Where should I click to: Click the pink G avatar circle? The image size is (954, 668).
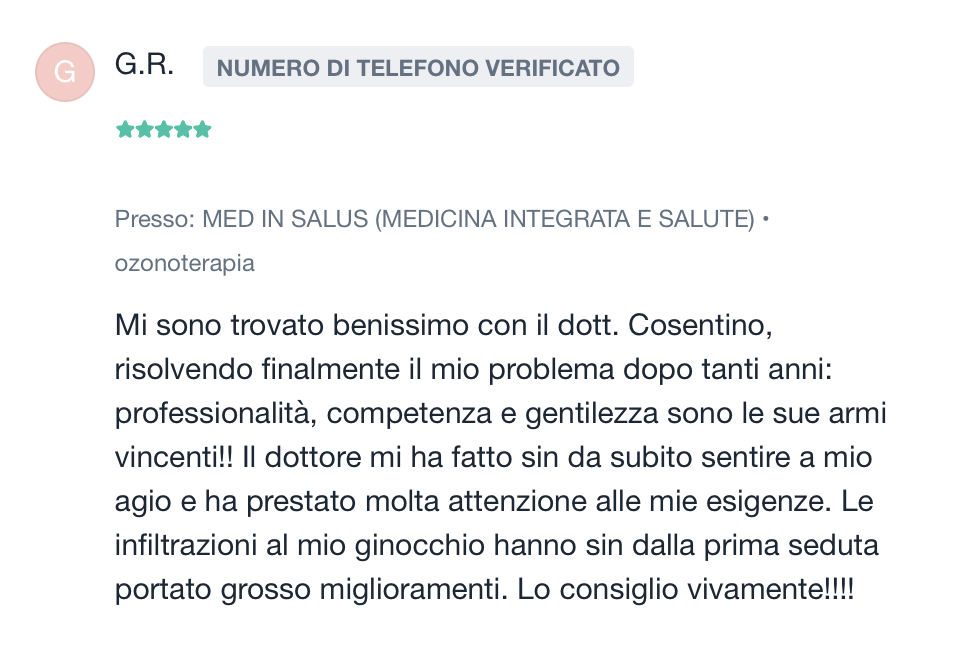point(65,72)
